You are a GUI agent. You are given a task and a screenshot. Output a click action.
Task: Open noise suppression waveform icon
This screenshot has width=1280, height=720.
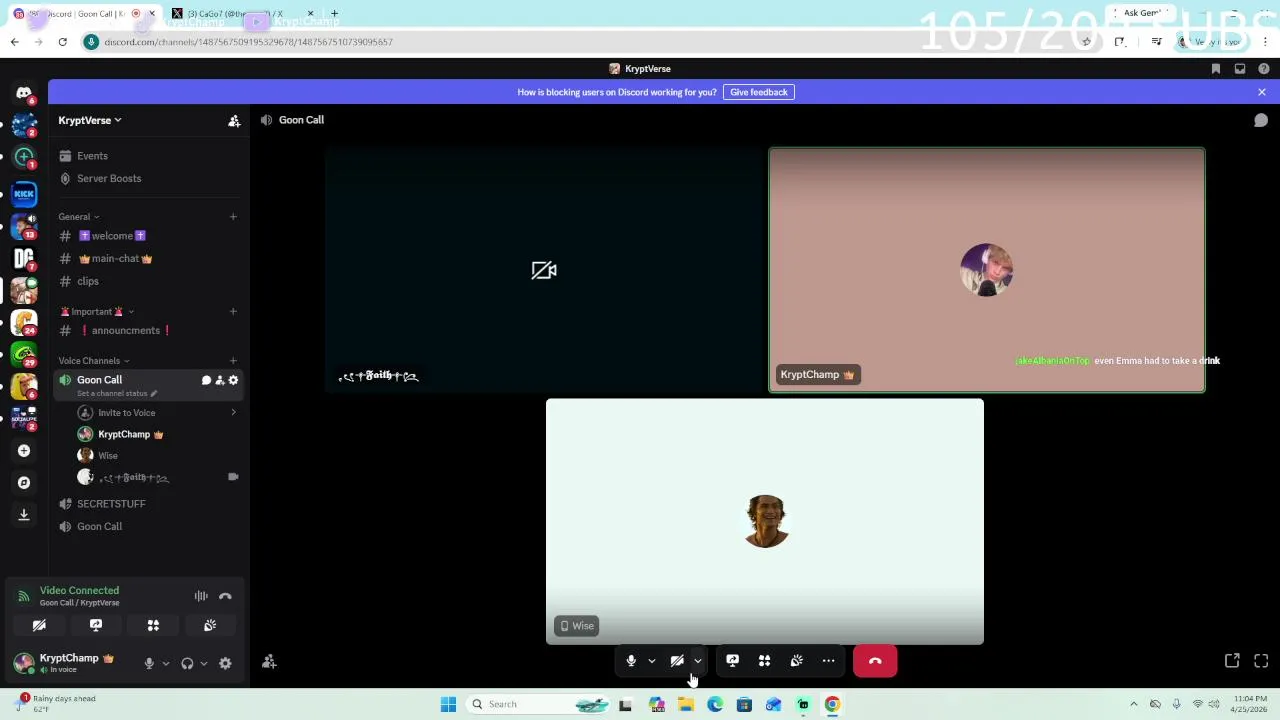[201, 596]
